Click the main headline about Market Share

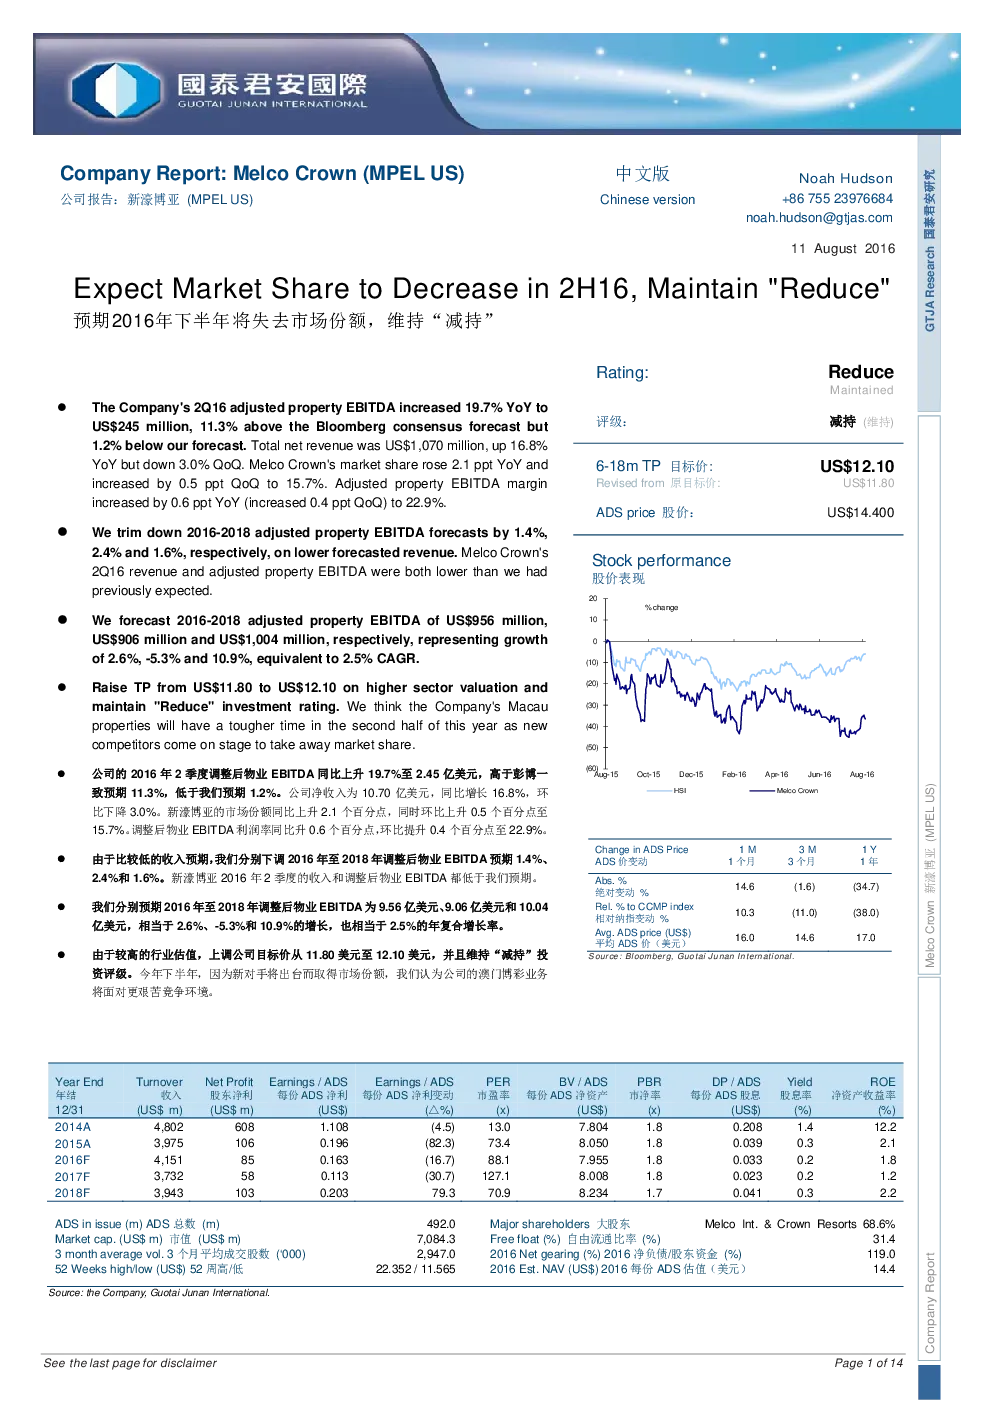pyautogui.click(x=481, y=289)
